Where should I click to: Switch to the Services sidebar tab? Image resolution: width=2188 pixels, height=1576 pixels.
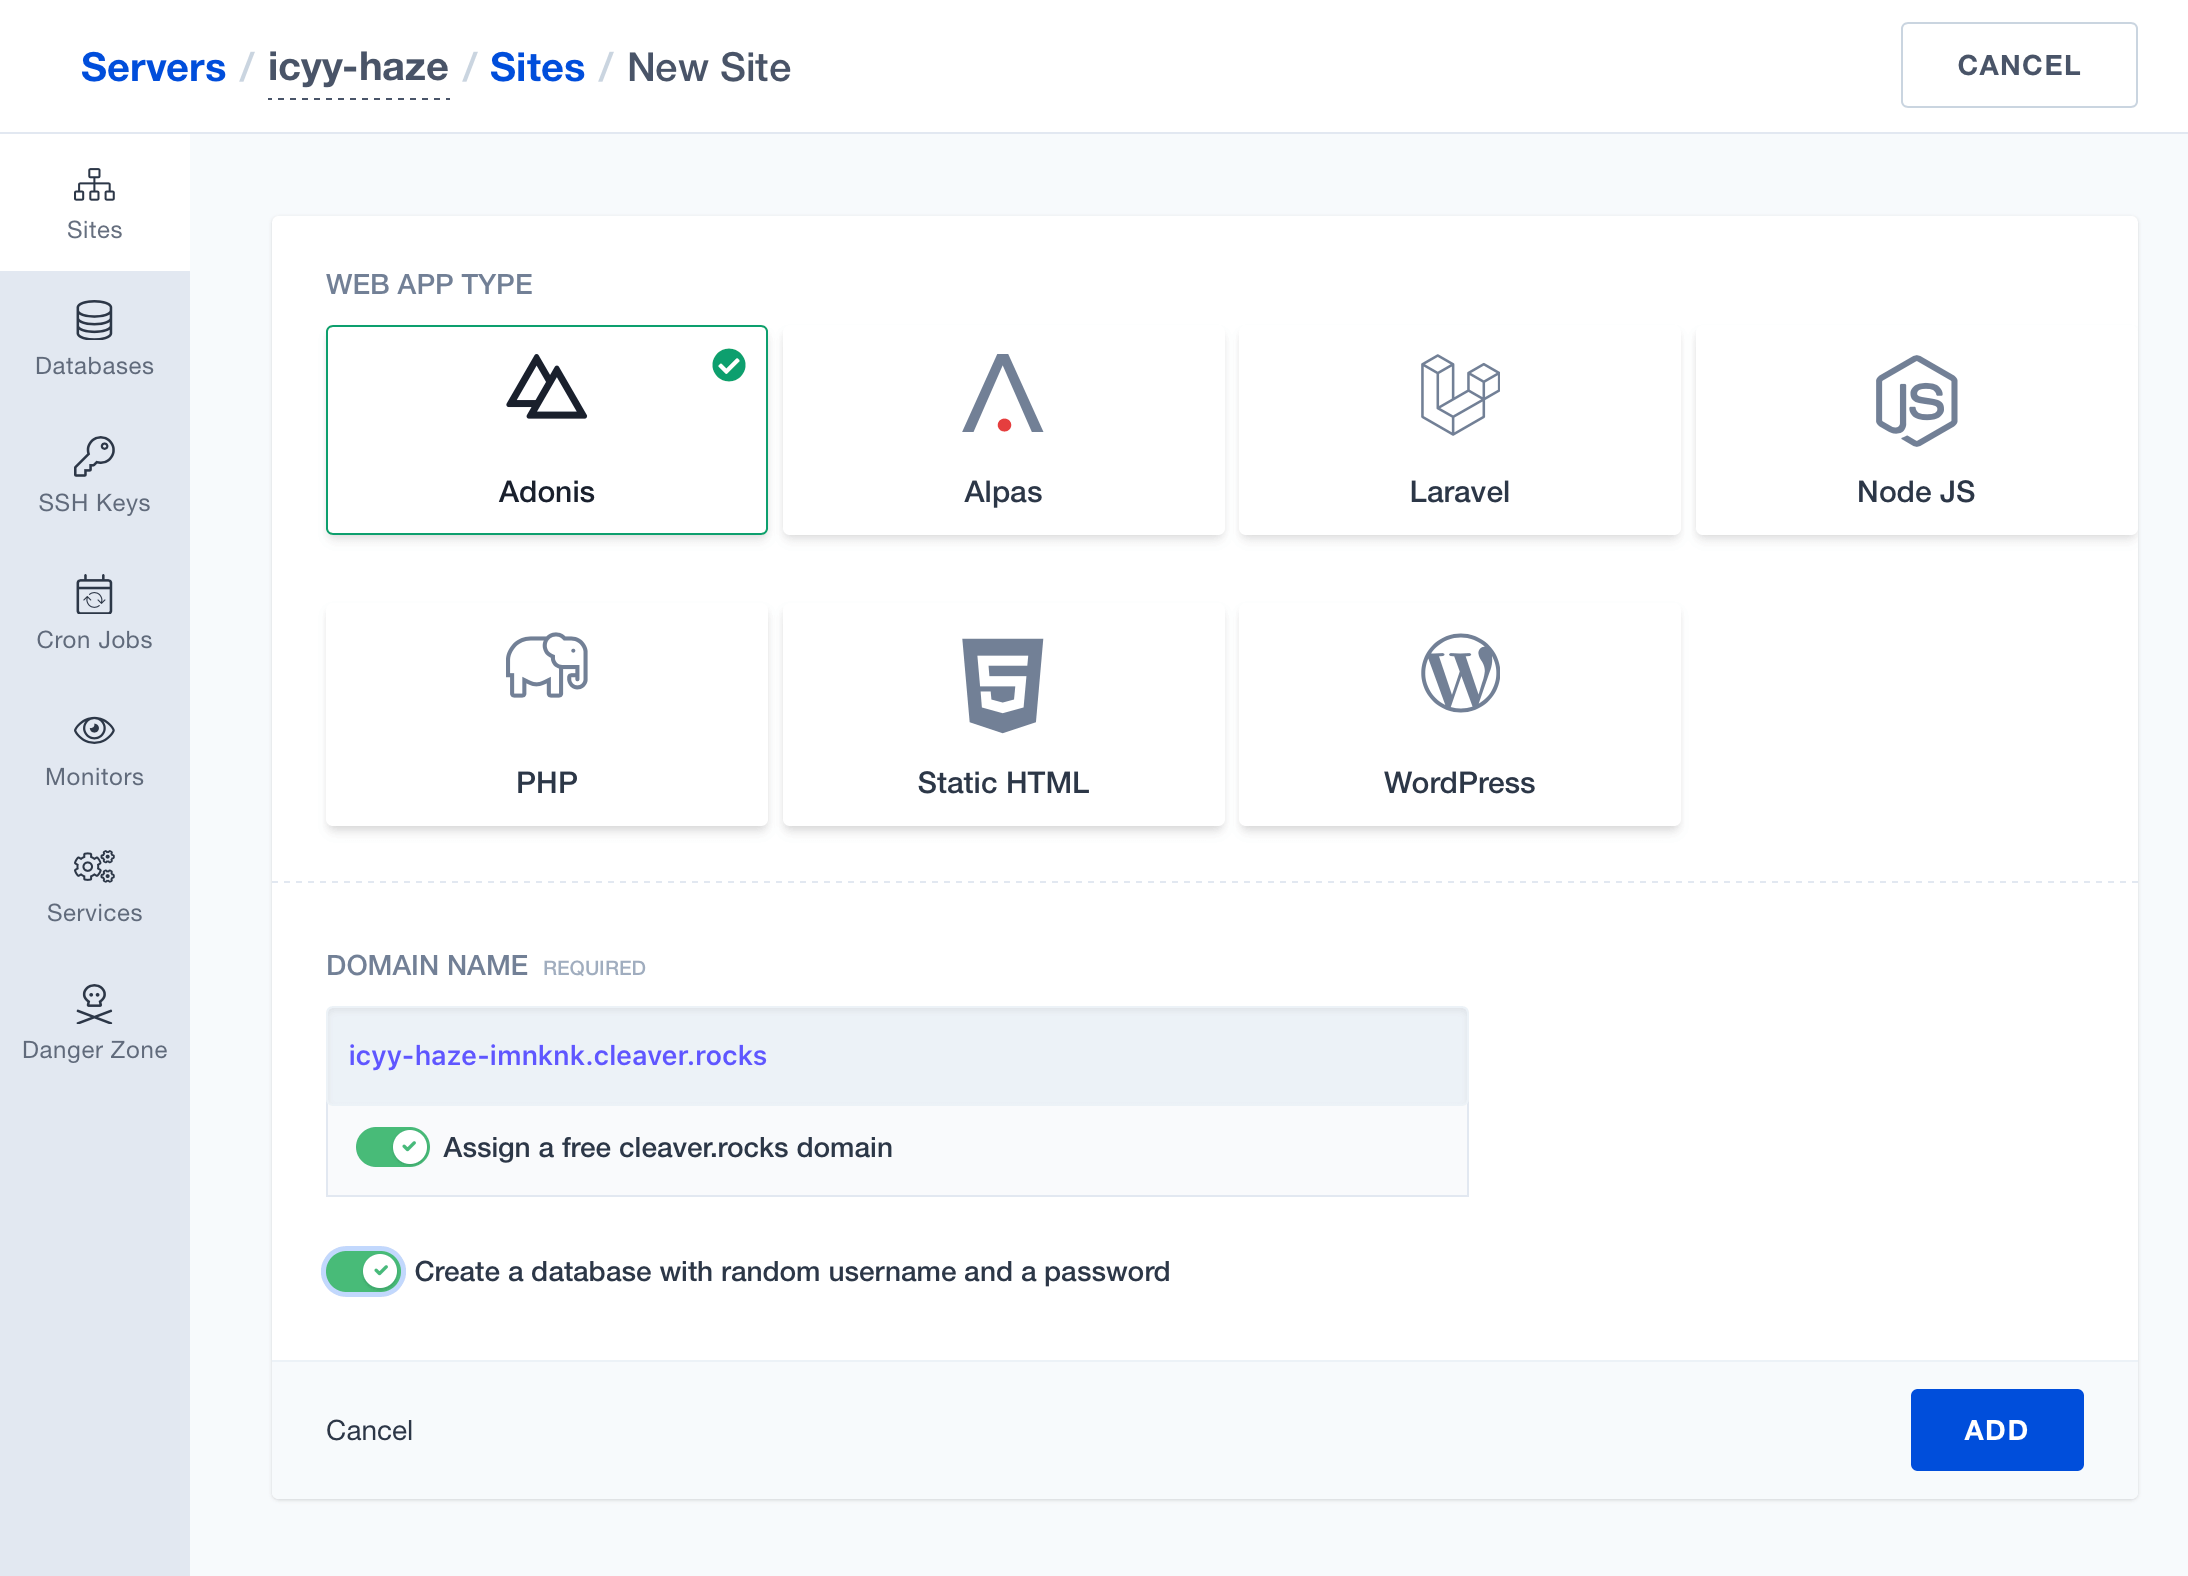pyautogui.click(x=94, y=887)
